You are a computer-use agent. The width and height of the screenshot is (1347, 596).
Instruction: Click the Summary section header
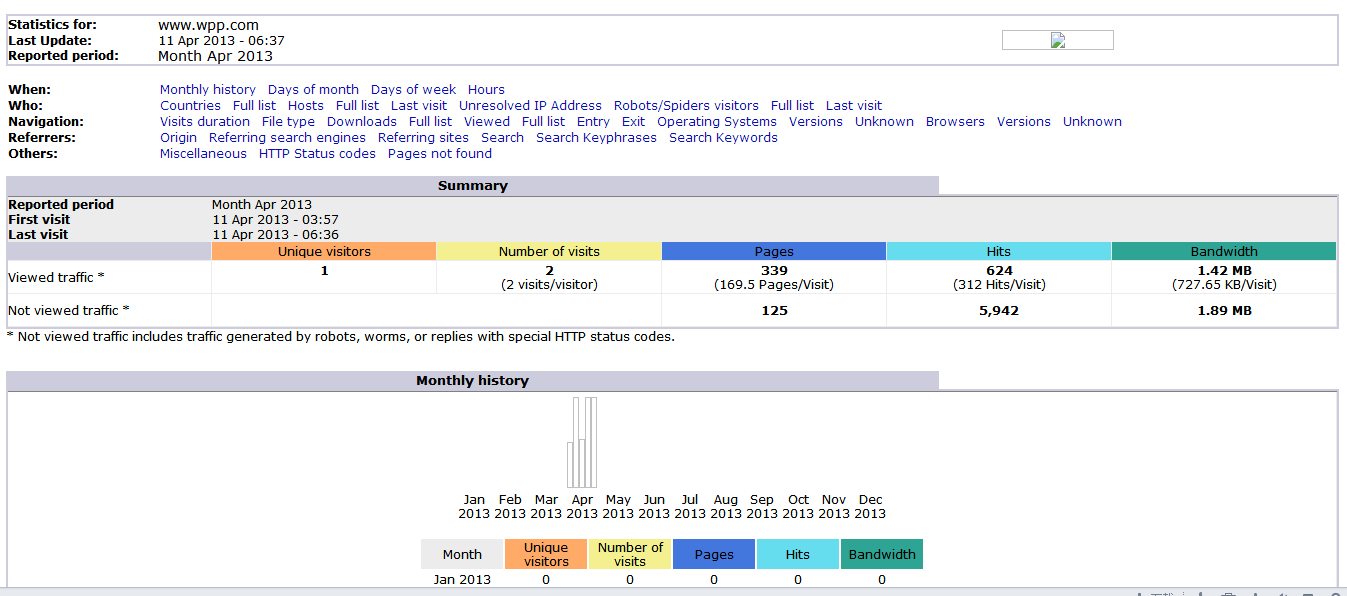tap(472, 185)
